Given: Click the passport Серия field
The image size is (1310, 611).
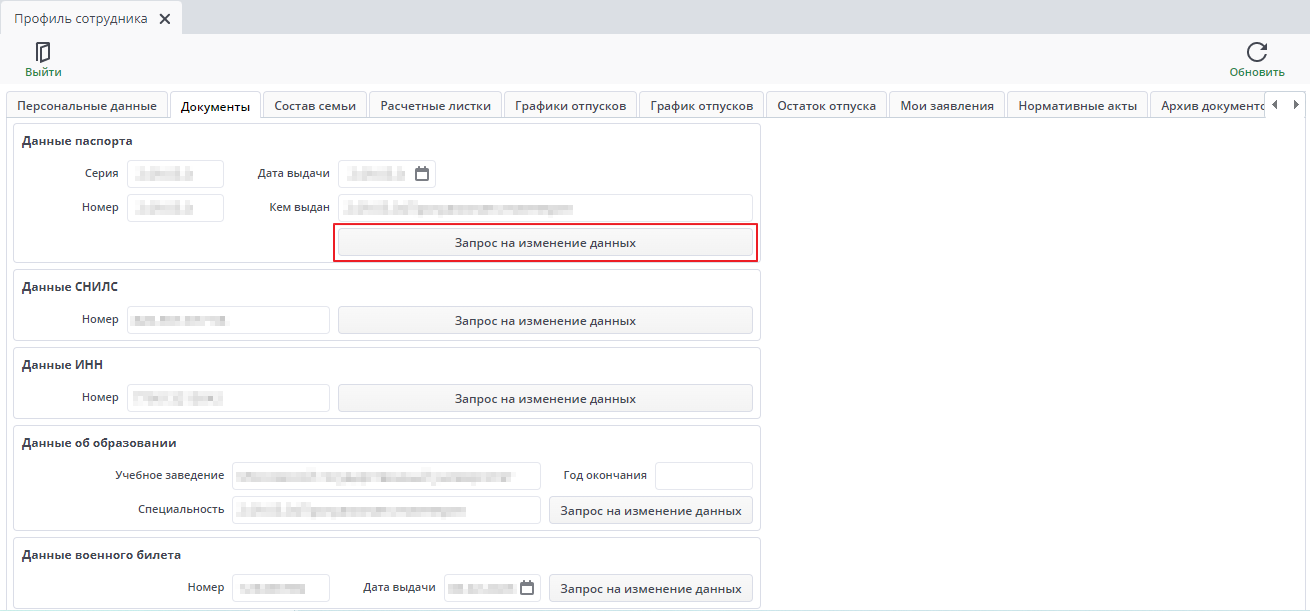Looking at the screenshot, I should (175, 174).
